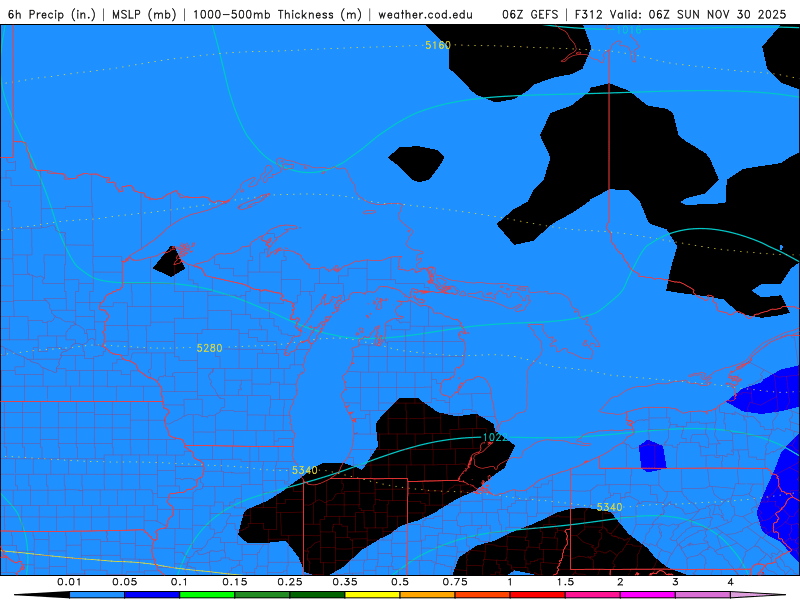Select the bright green 0.1–0.15 legend swatch
The height and width of the screenshot is (600, 800).
(x=207, y=595)
